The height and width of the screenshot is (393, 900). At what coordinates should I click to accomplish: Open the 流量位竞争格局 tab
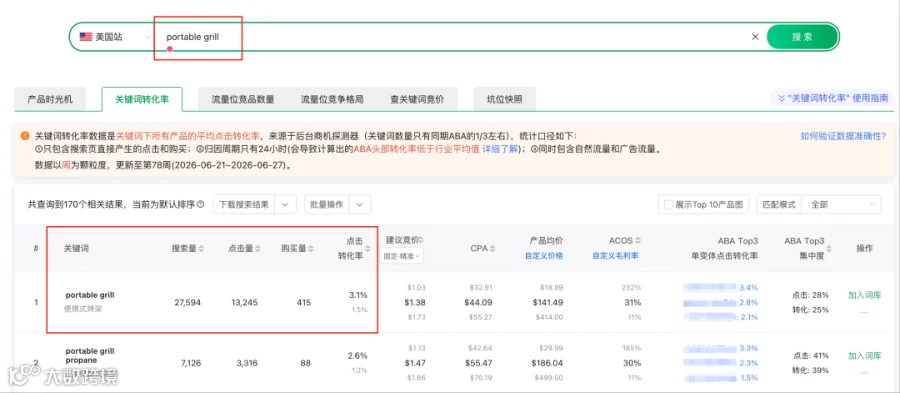[x=332, y=99]
